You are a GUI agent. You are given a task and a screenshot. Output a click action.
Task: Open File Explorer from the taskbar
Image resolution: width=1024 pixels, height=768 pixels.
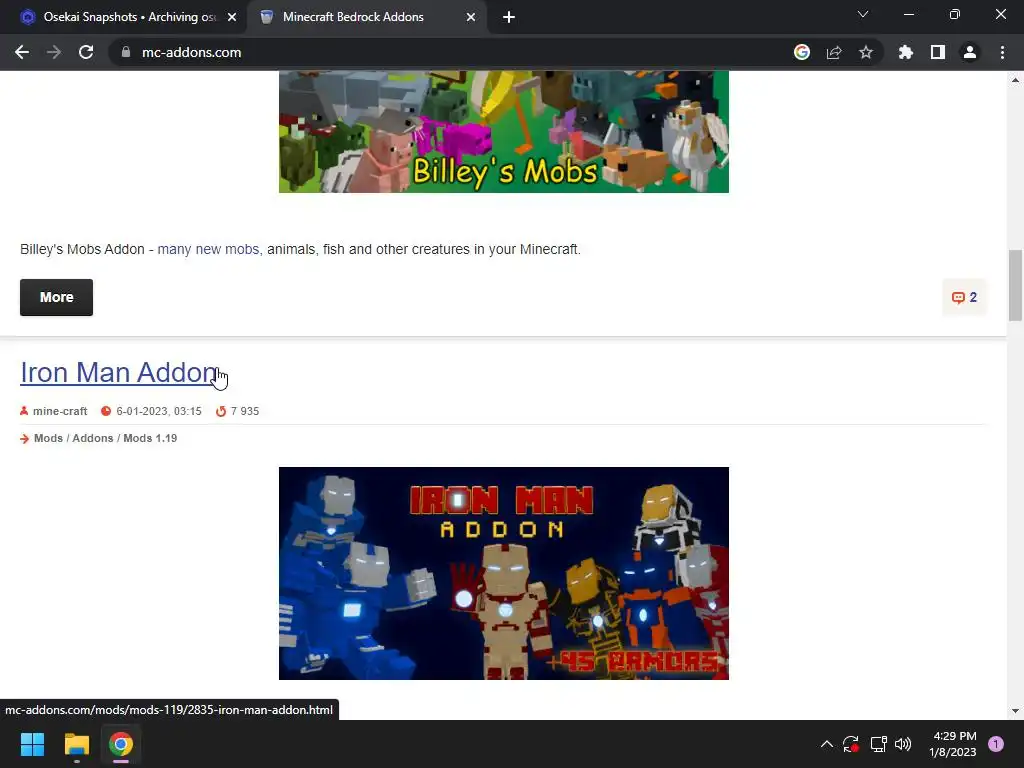pos(76,744)
